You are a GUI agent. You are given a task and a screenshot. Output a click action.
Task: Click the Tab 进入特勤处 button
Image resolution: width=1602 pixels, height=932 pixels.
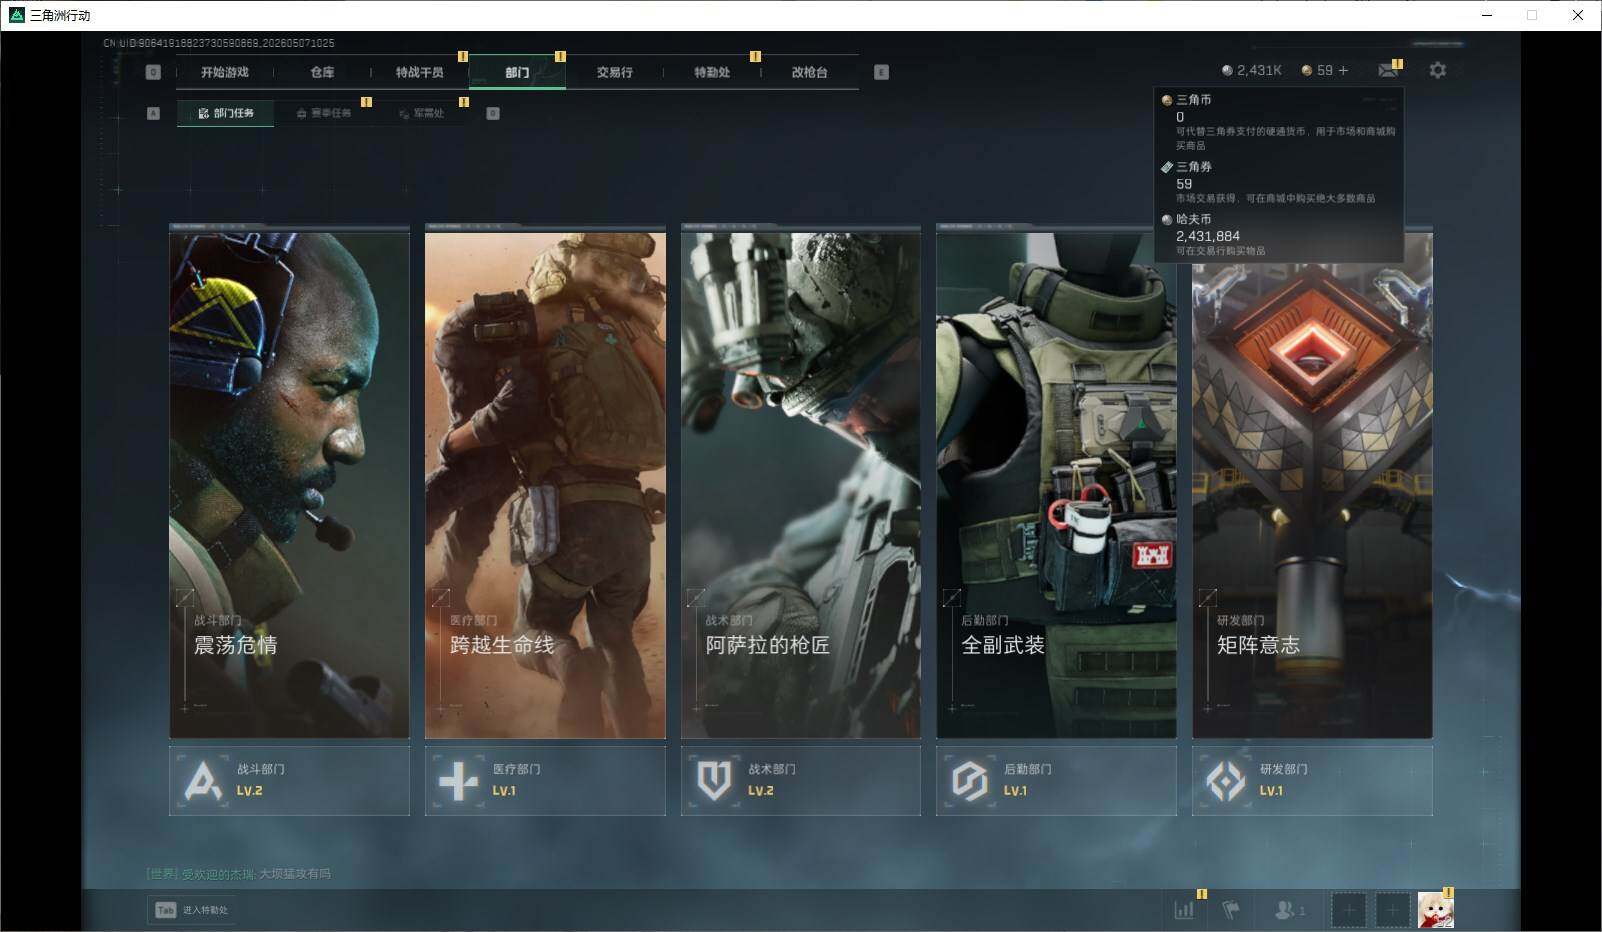pyautogui.click(x=191, y=910)
